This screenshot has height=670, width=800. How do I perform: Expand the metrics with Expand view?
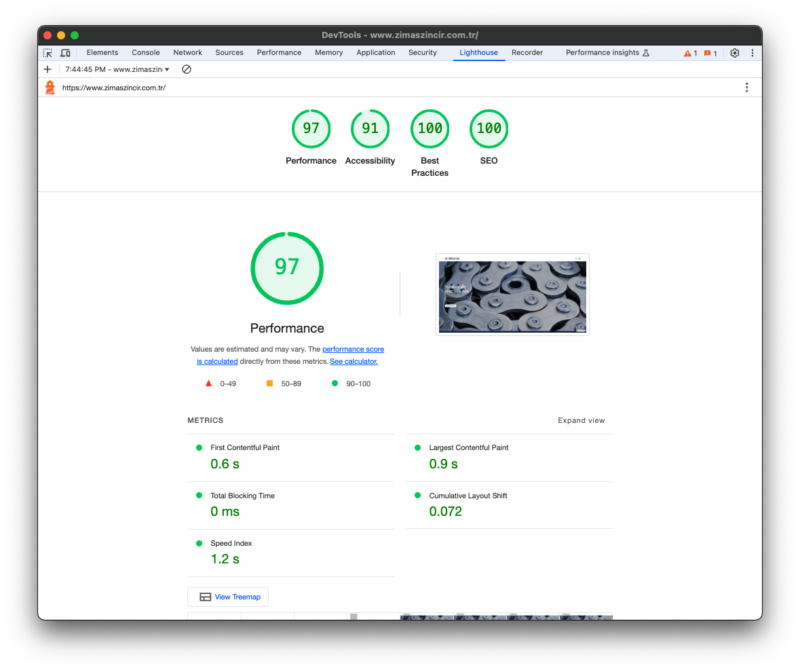click(581, 421)
